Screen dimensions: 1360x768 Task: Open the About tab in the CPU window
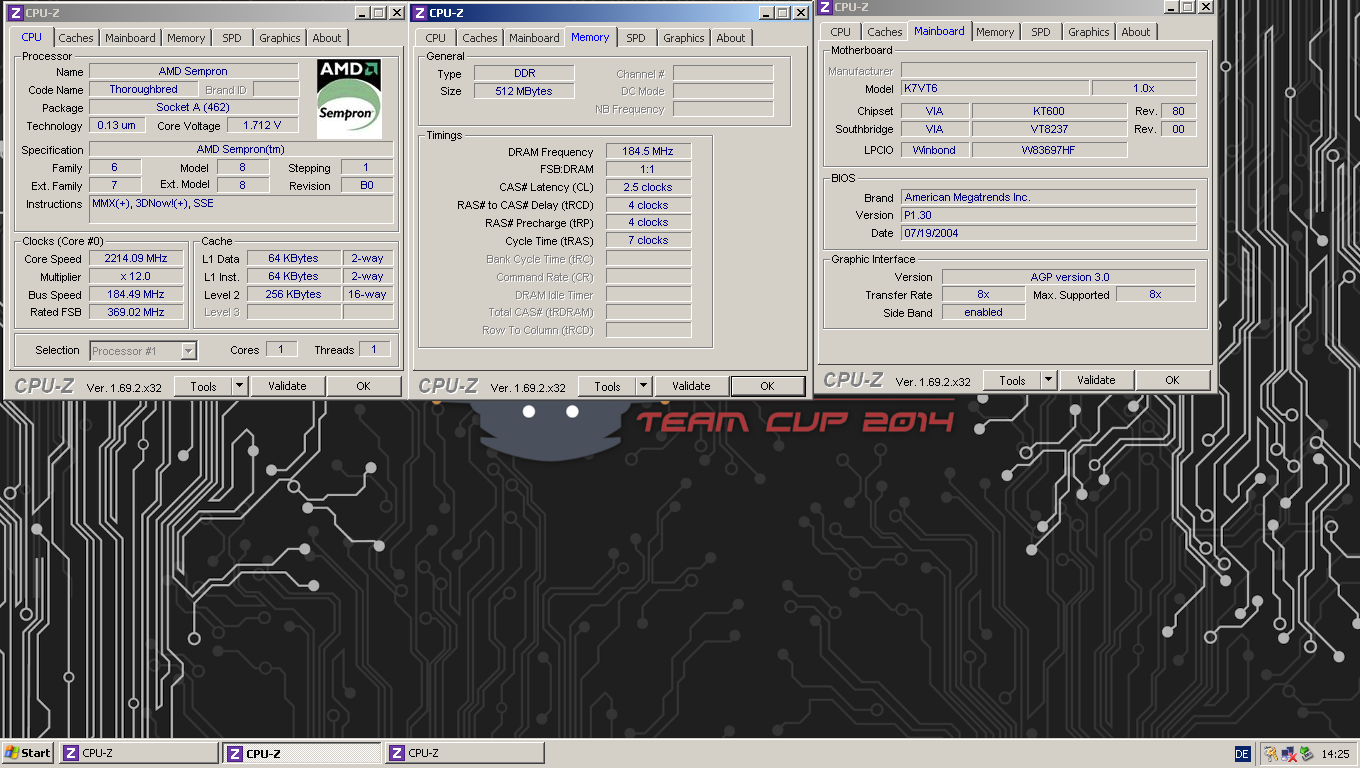[x=327, y=38]
